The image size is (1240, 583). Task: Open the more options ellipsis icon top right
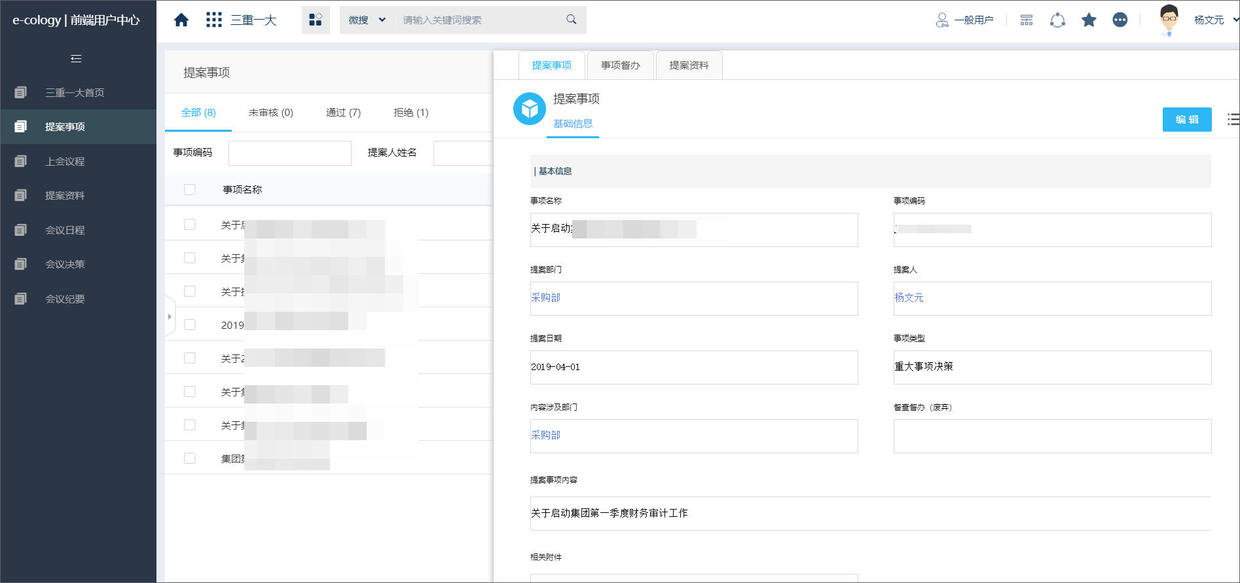click(1120, 19)
